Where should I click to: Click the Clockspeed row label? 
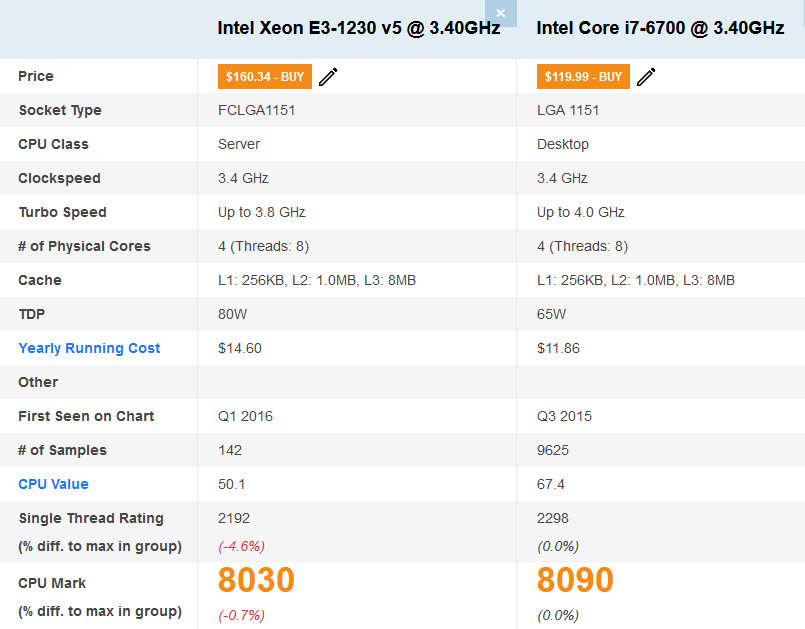click(60, 178)
